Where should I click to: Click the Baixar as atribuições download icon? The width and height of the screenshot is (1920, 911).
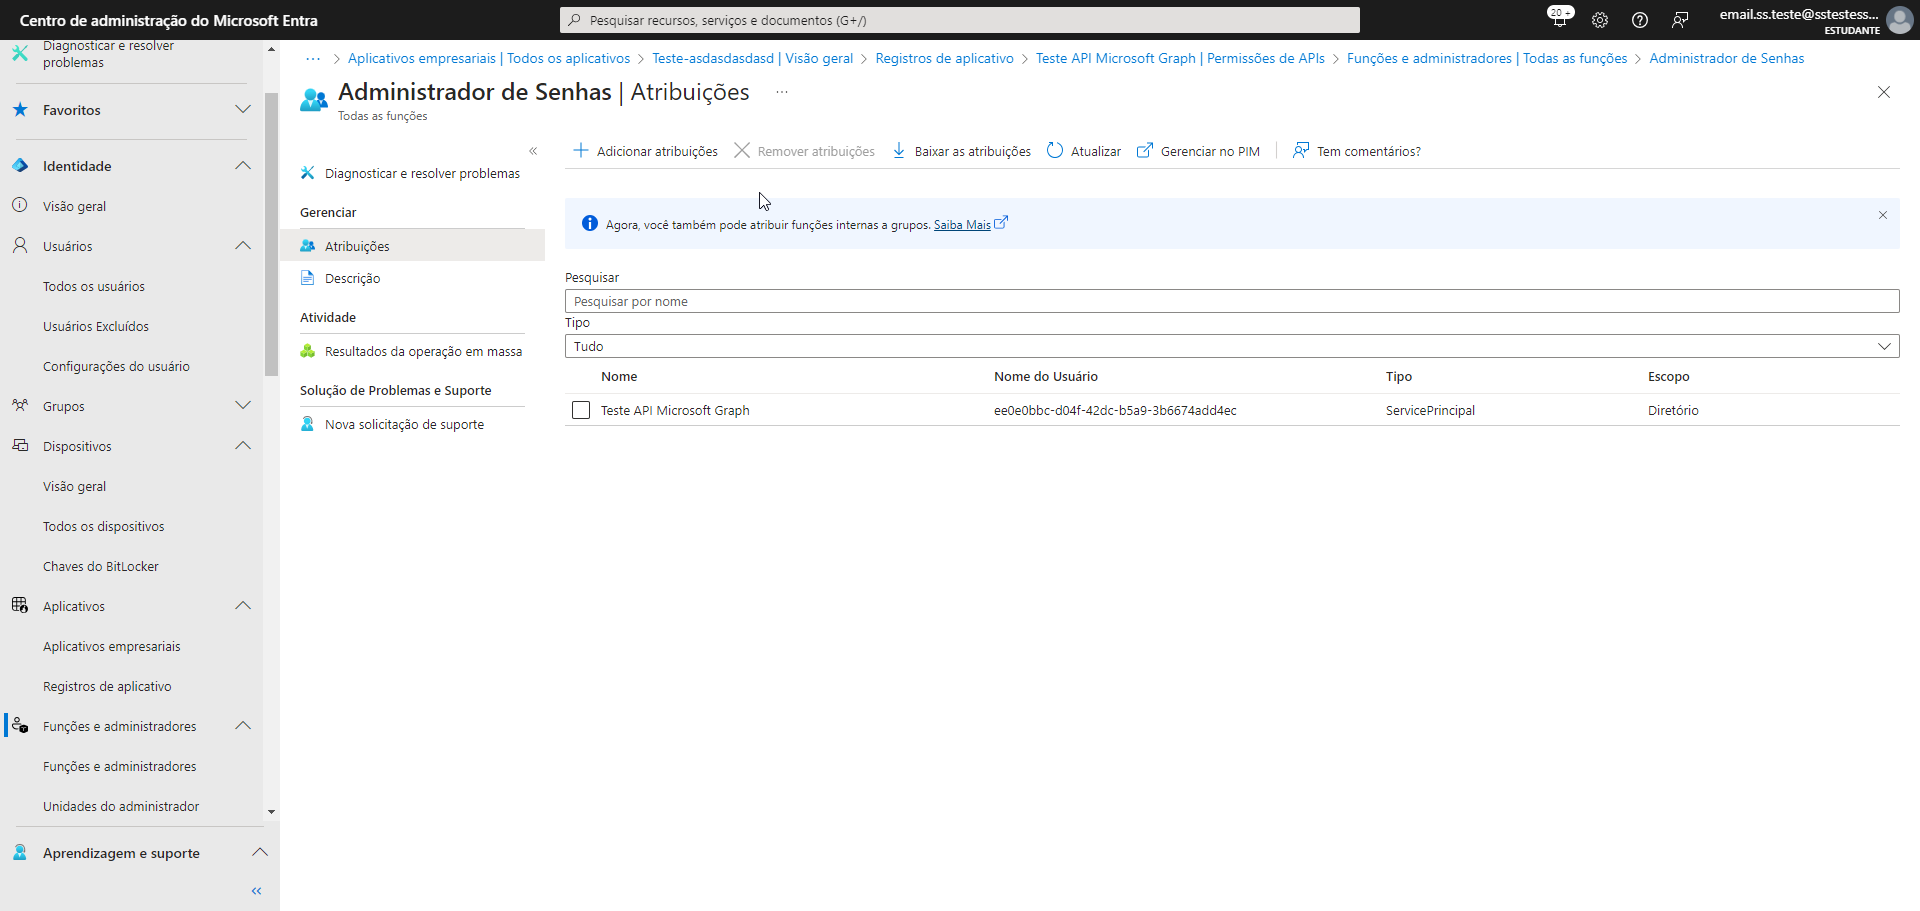(899, 150)
